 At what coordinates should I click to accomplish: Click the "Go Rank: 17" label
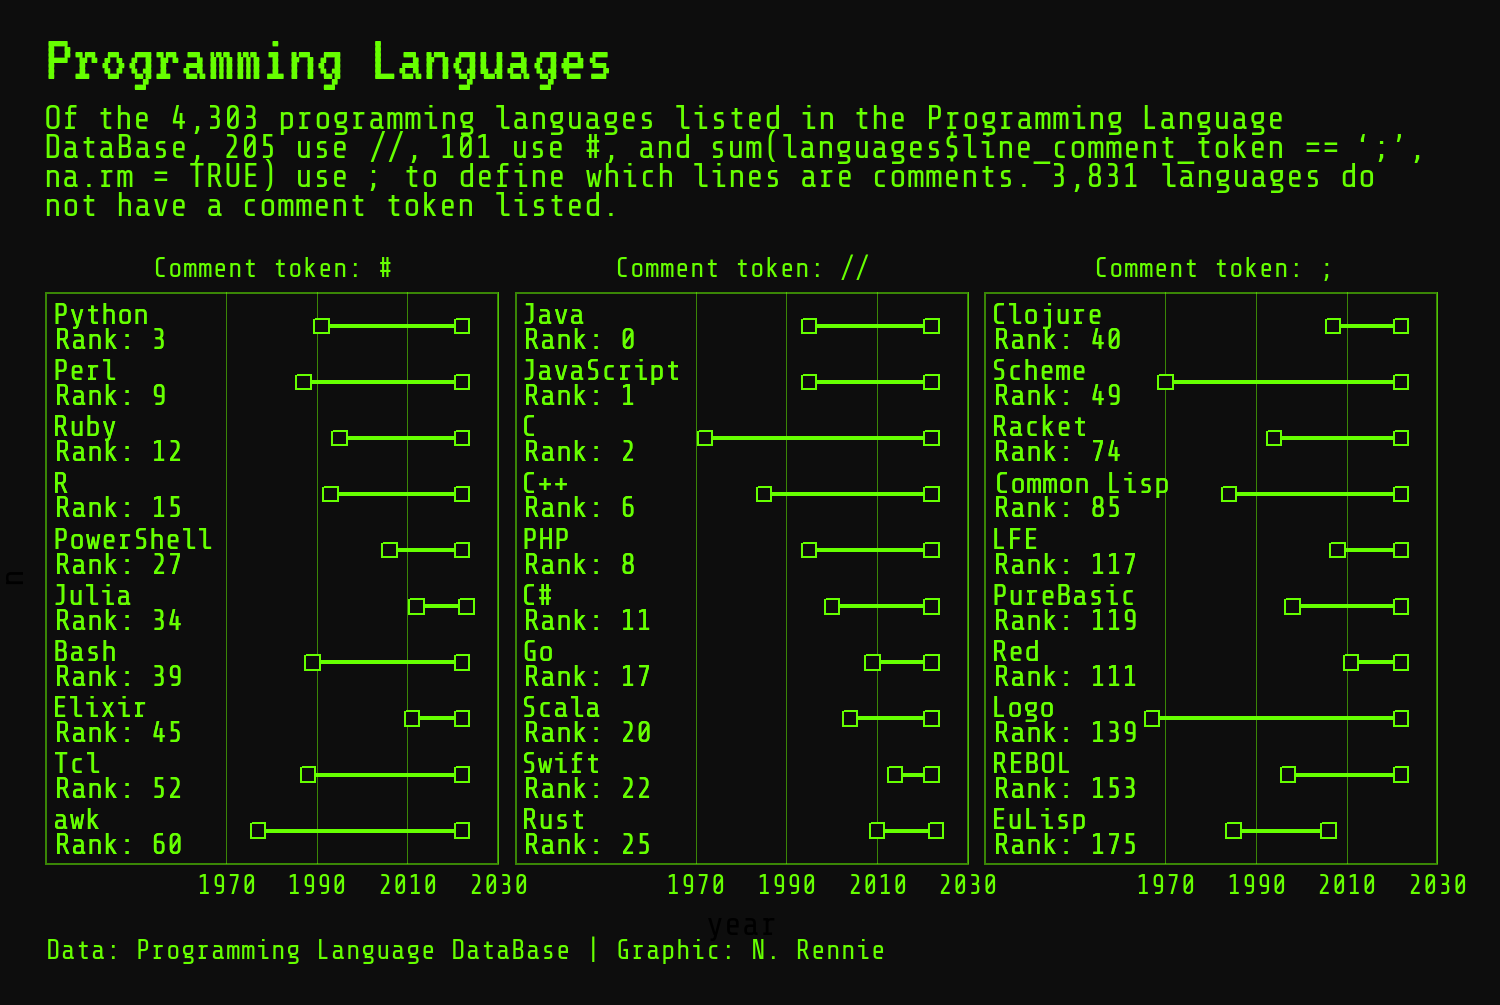(x=587, y=664)
